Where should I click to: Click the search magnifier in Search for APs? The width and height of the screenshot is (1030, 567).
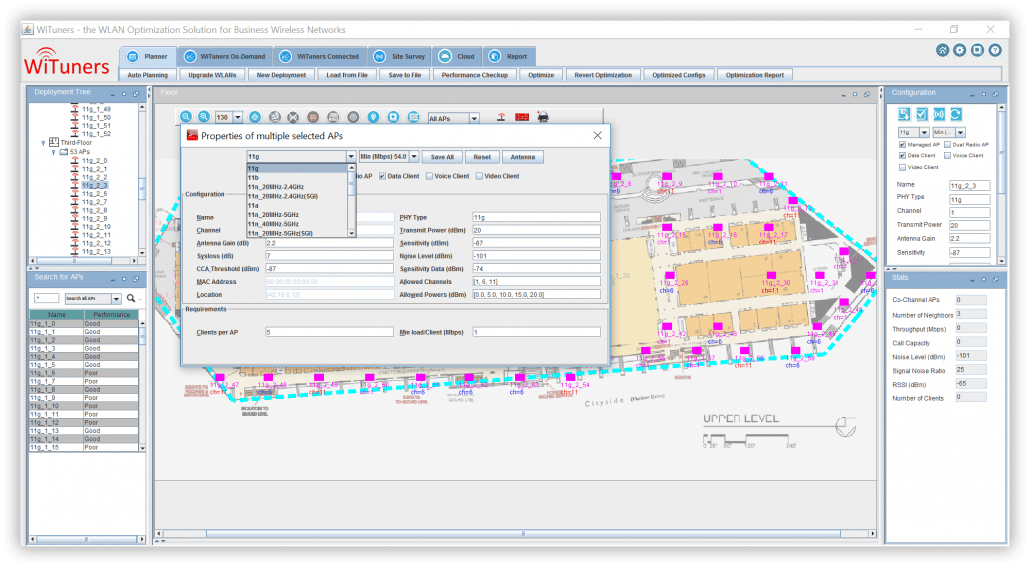[x=131, y=298]
